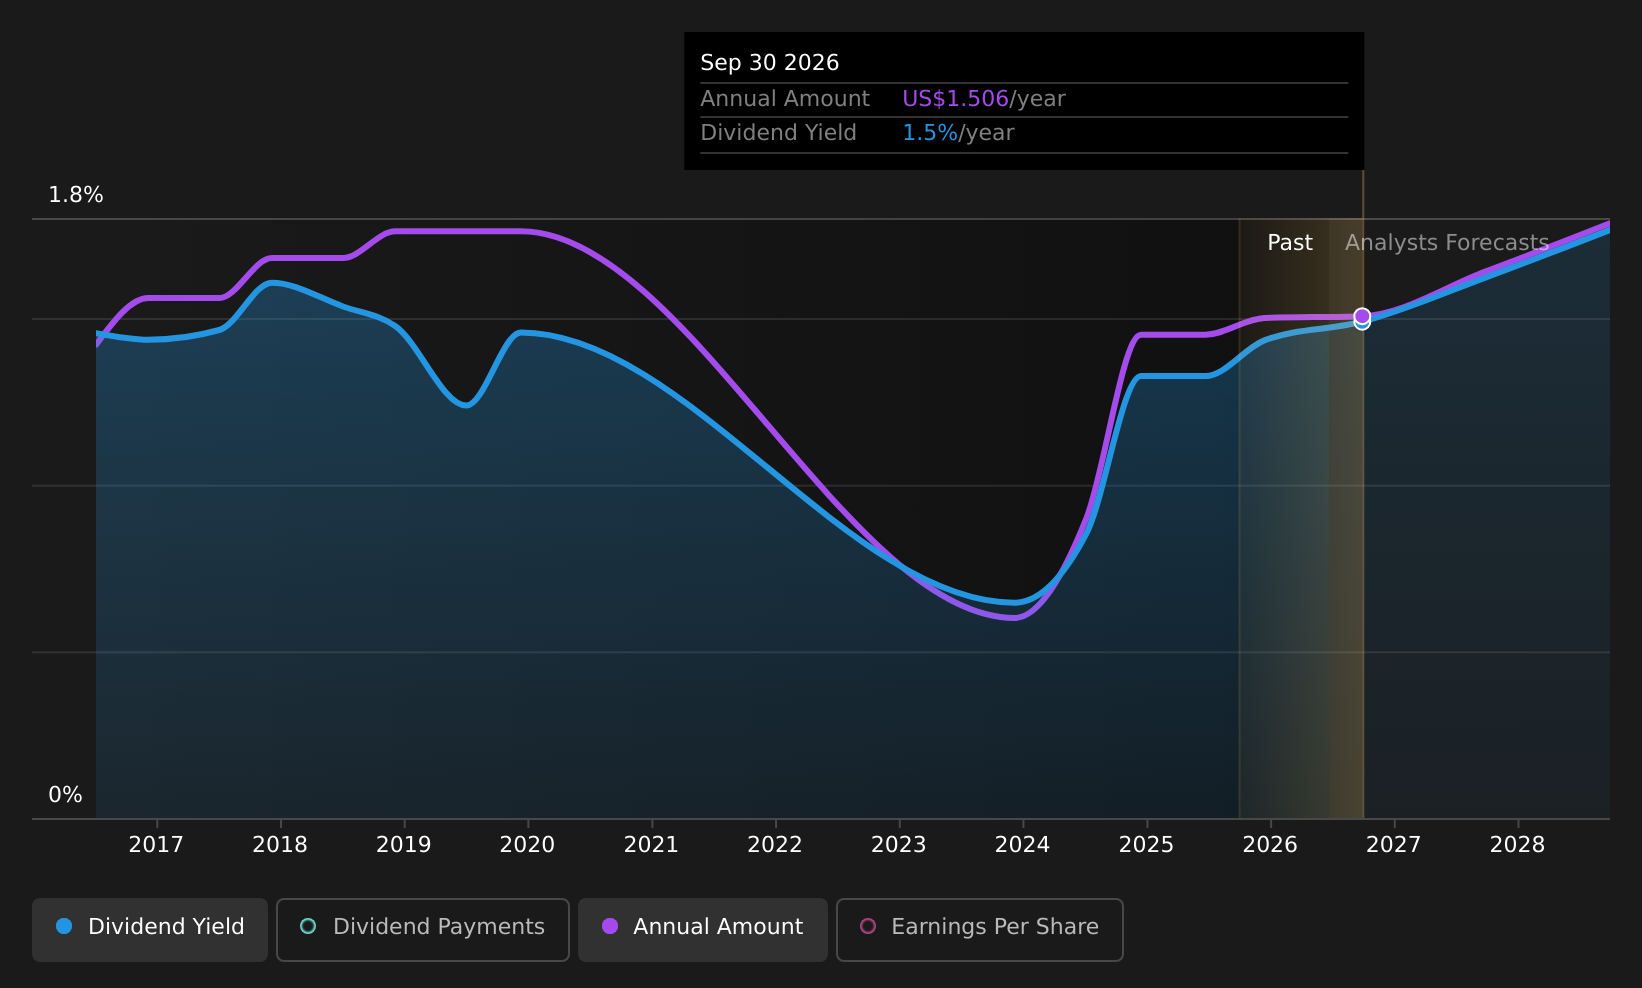Toggle the Annual Amount series
1642x988 pixels.
click(x=703, y=929)
